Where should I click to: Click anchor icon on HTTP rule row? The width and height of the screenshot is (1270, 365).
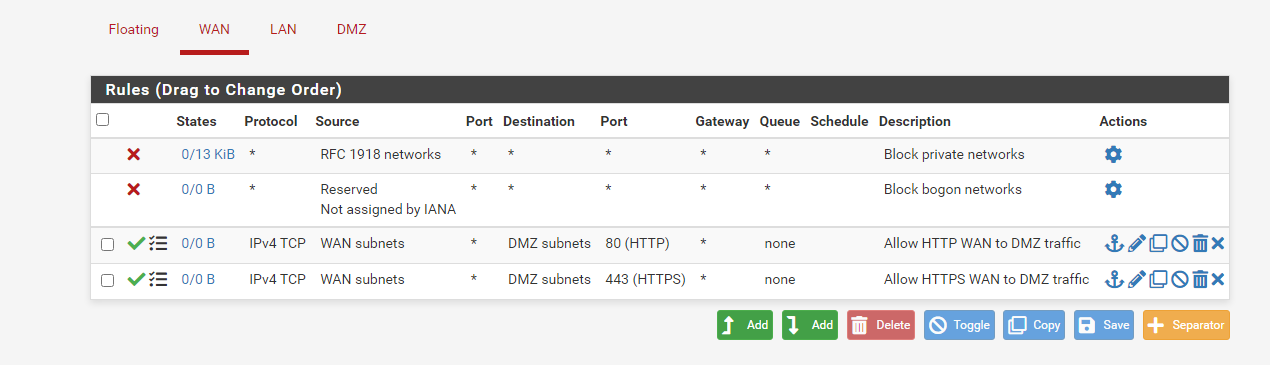point(1114,243)
